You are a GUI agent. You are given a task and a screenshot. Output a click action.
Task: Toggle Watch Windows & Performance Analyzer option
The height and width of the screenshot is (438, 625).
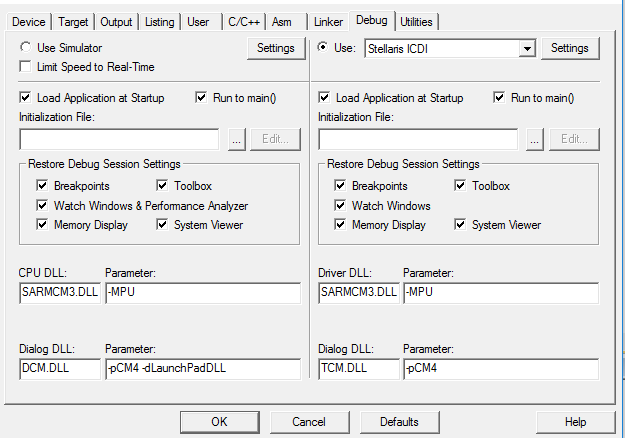click(42, 205)
